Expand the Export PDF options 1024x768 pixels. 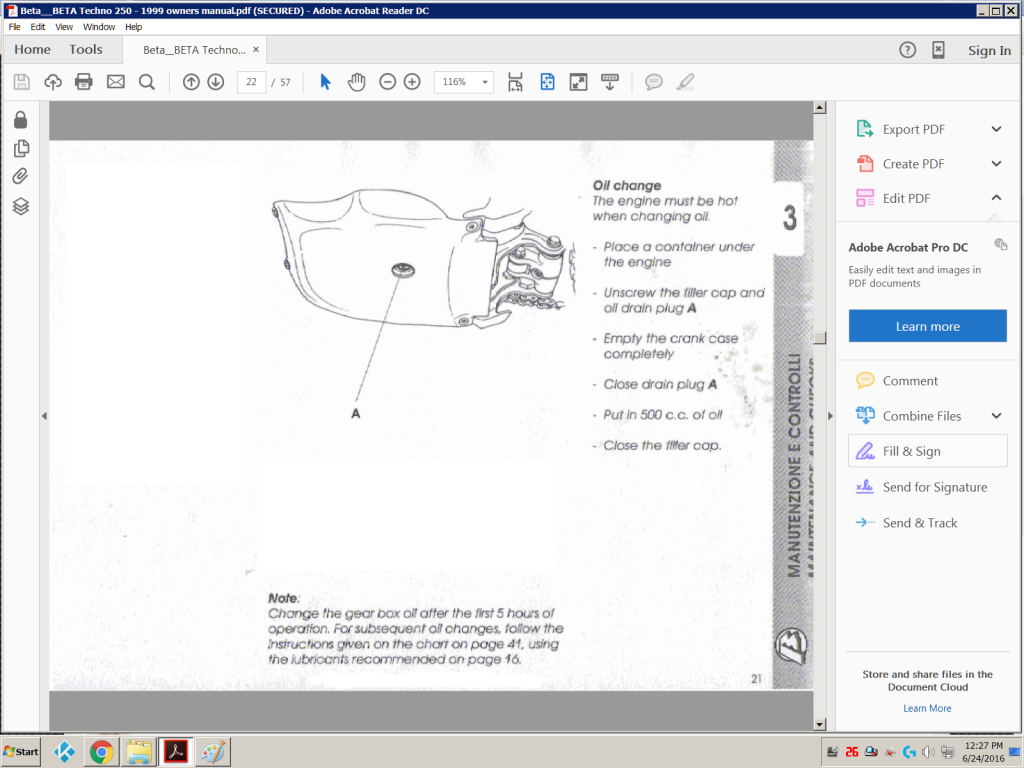click(x=996, y=129)
